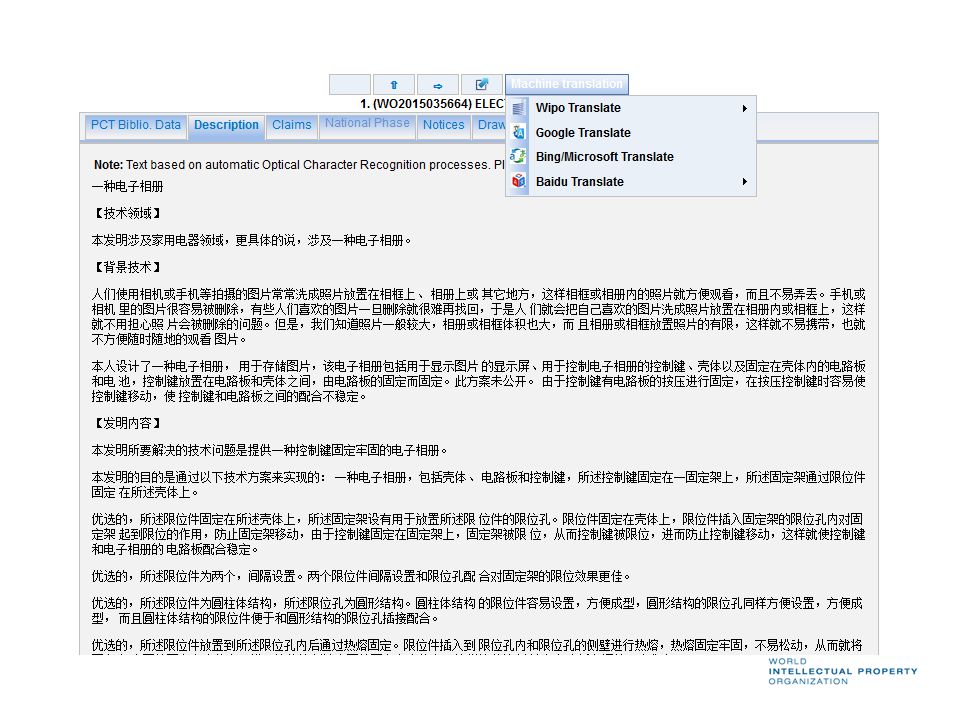Select the Baidu Translate option

click(631, 182)
